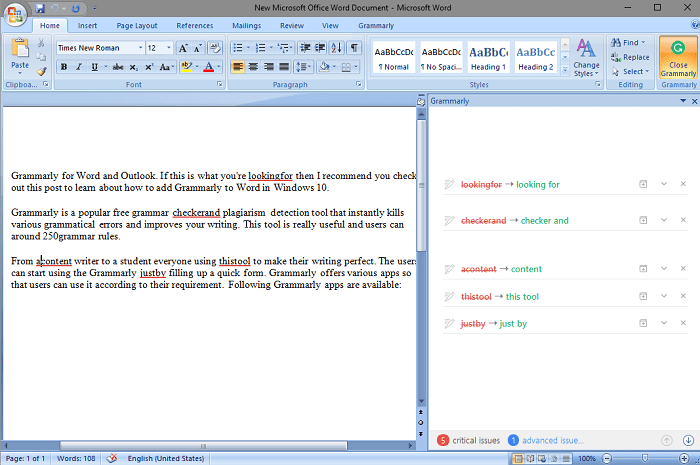
Task: Apply superscript formatting
Action: [149, 67]
